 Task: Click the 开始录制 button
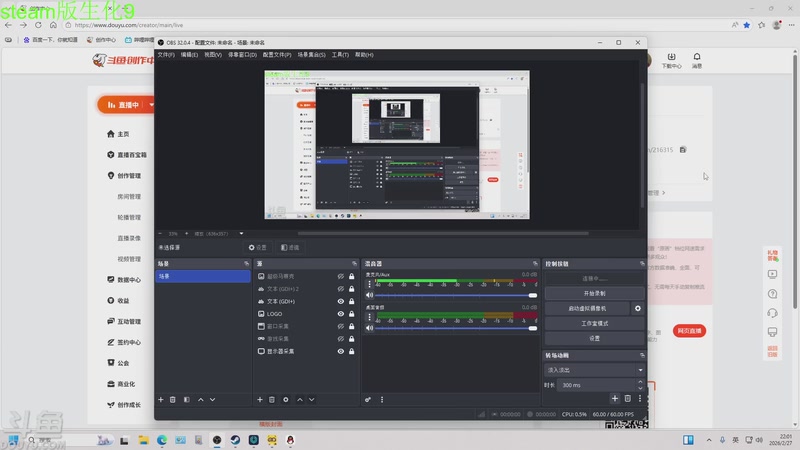(594, 293)
